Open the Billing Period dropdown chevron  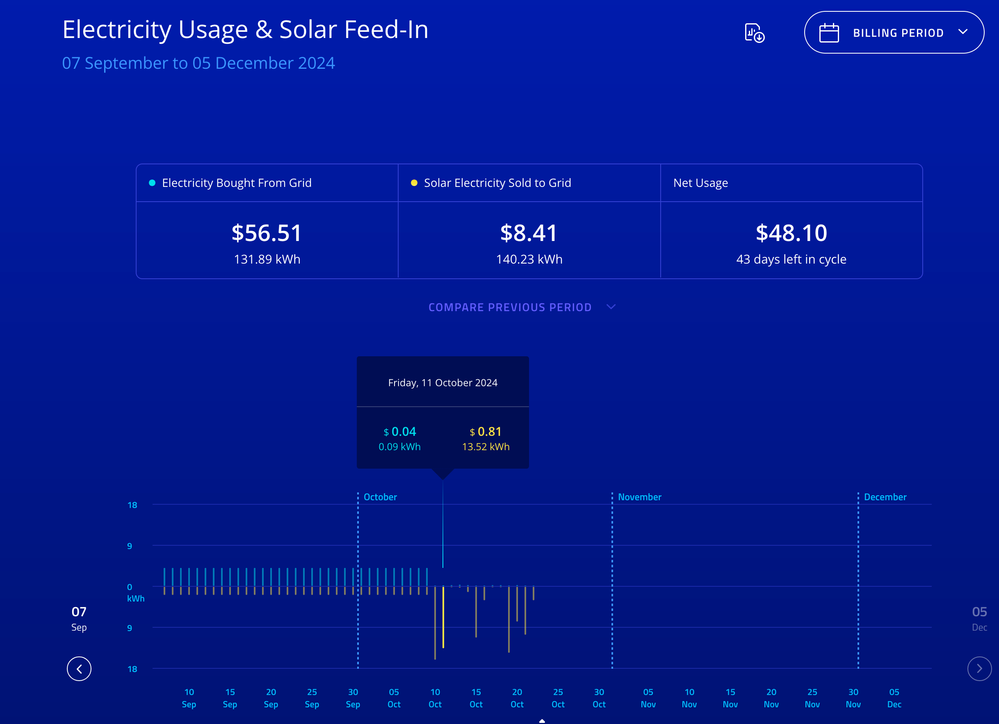pos(963,32)
